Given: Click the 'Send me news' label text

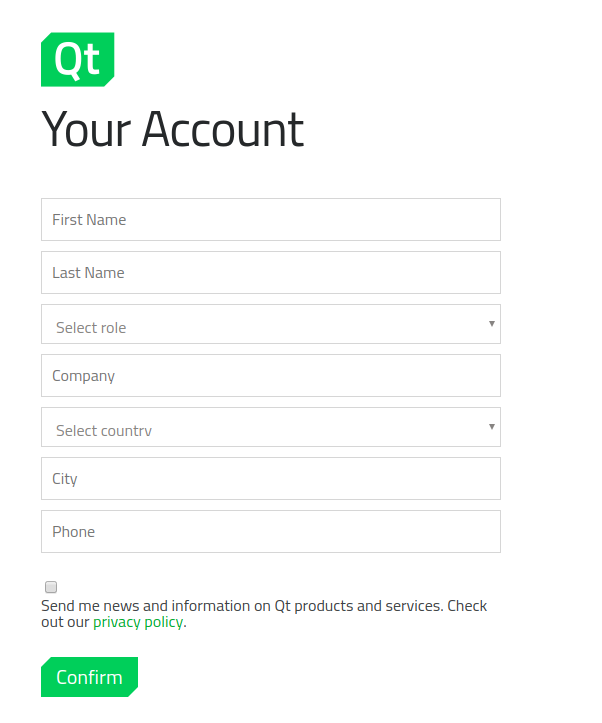Looking at the screenshot, I should click(x=264, y=614).
